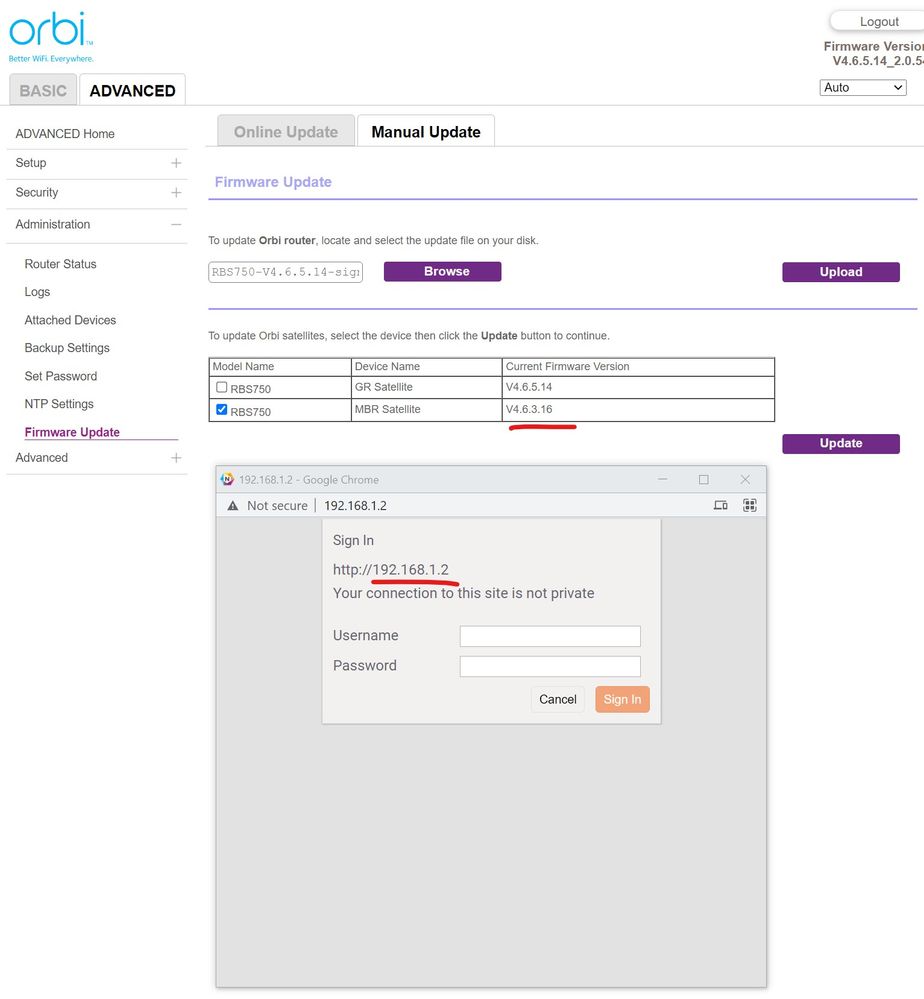The height and width of the screenshot is (999, 924).
Task: Click the Orbi logo
Action: click(x=48, y=30)
